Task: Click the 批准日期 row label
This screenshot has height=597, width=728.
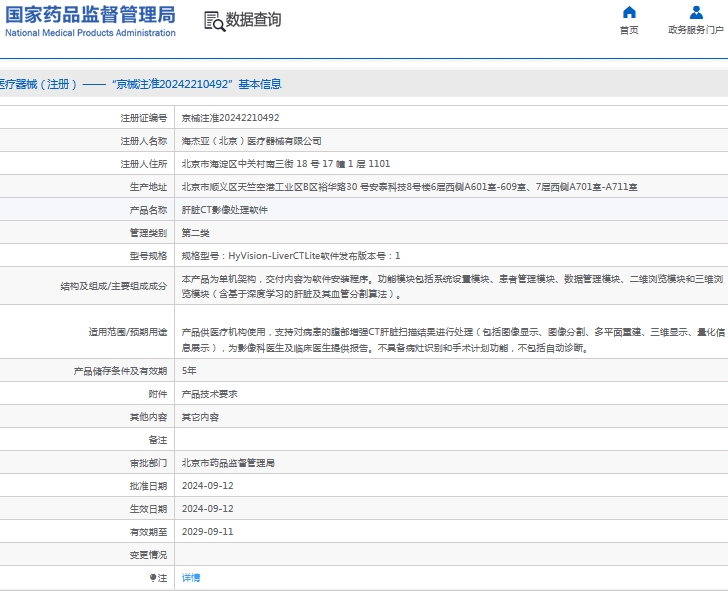Action: [148, 486]
